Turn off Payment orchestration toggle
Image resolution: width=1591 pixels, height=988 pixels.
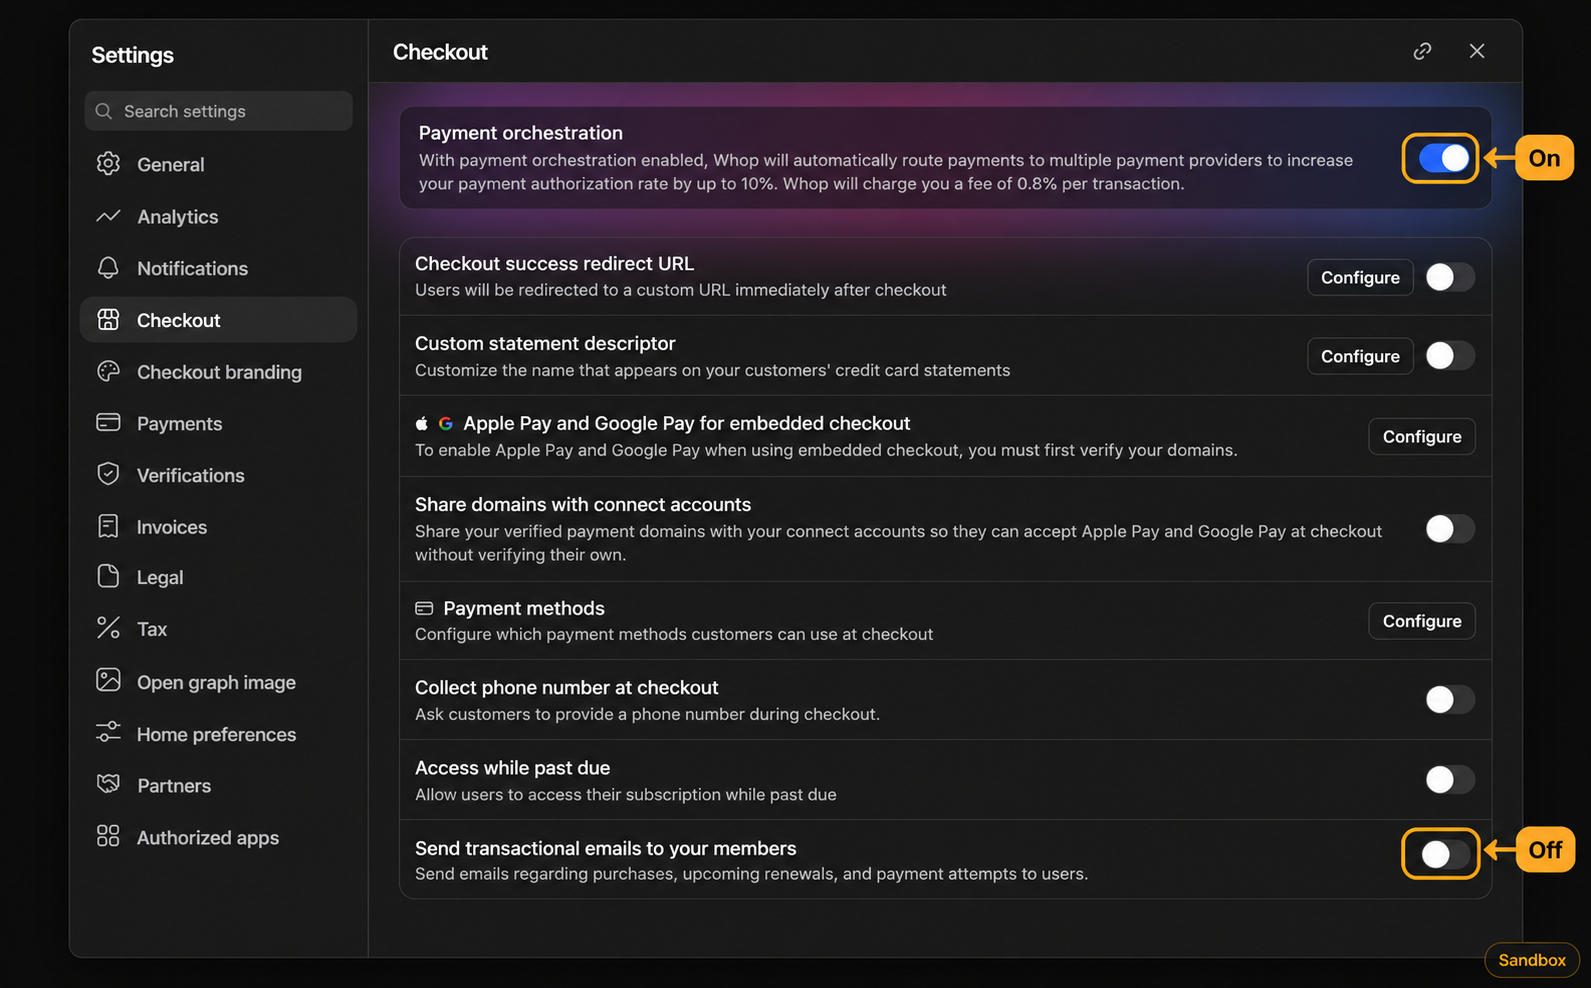coord(1444,158)
